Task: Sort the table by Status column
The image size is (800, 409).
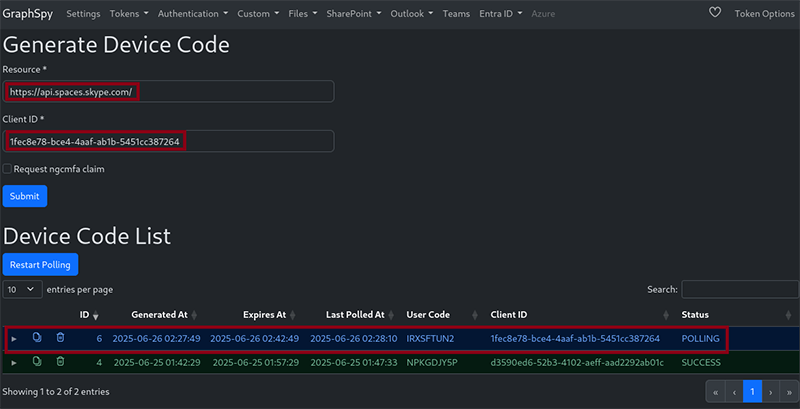Action: [695, 314]
